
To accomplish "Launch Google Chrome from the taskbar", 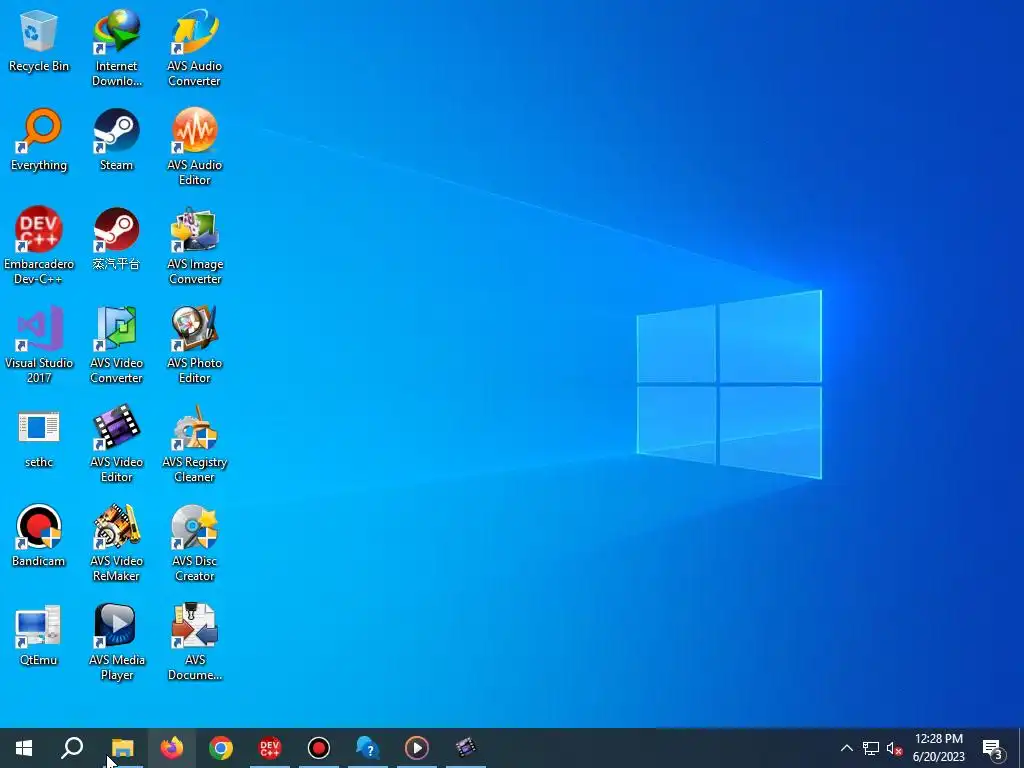I will pos(221,748).
